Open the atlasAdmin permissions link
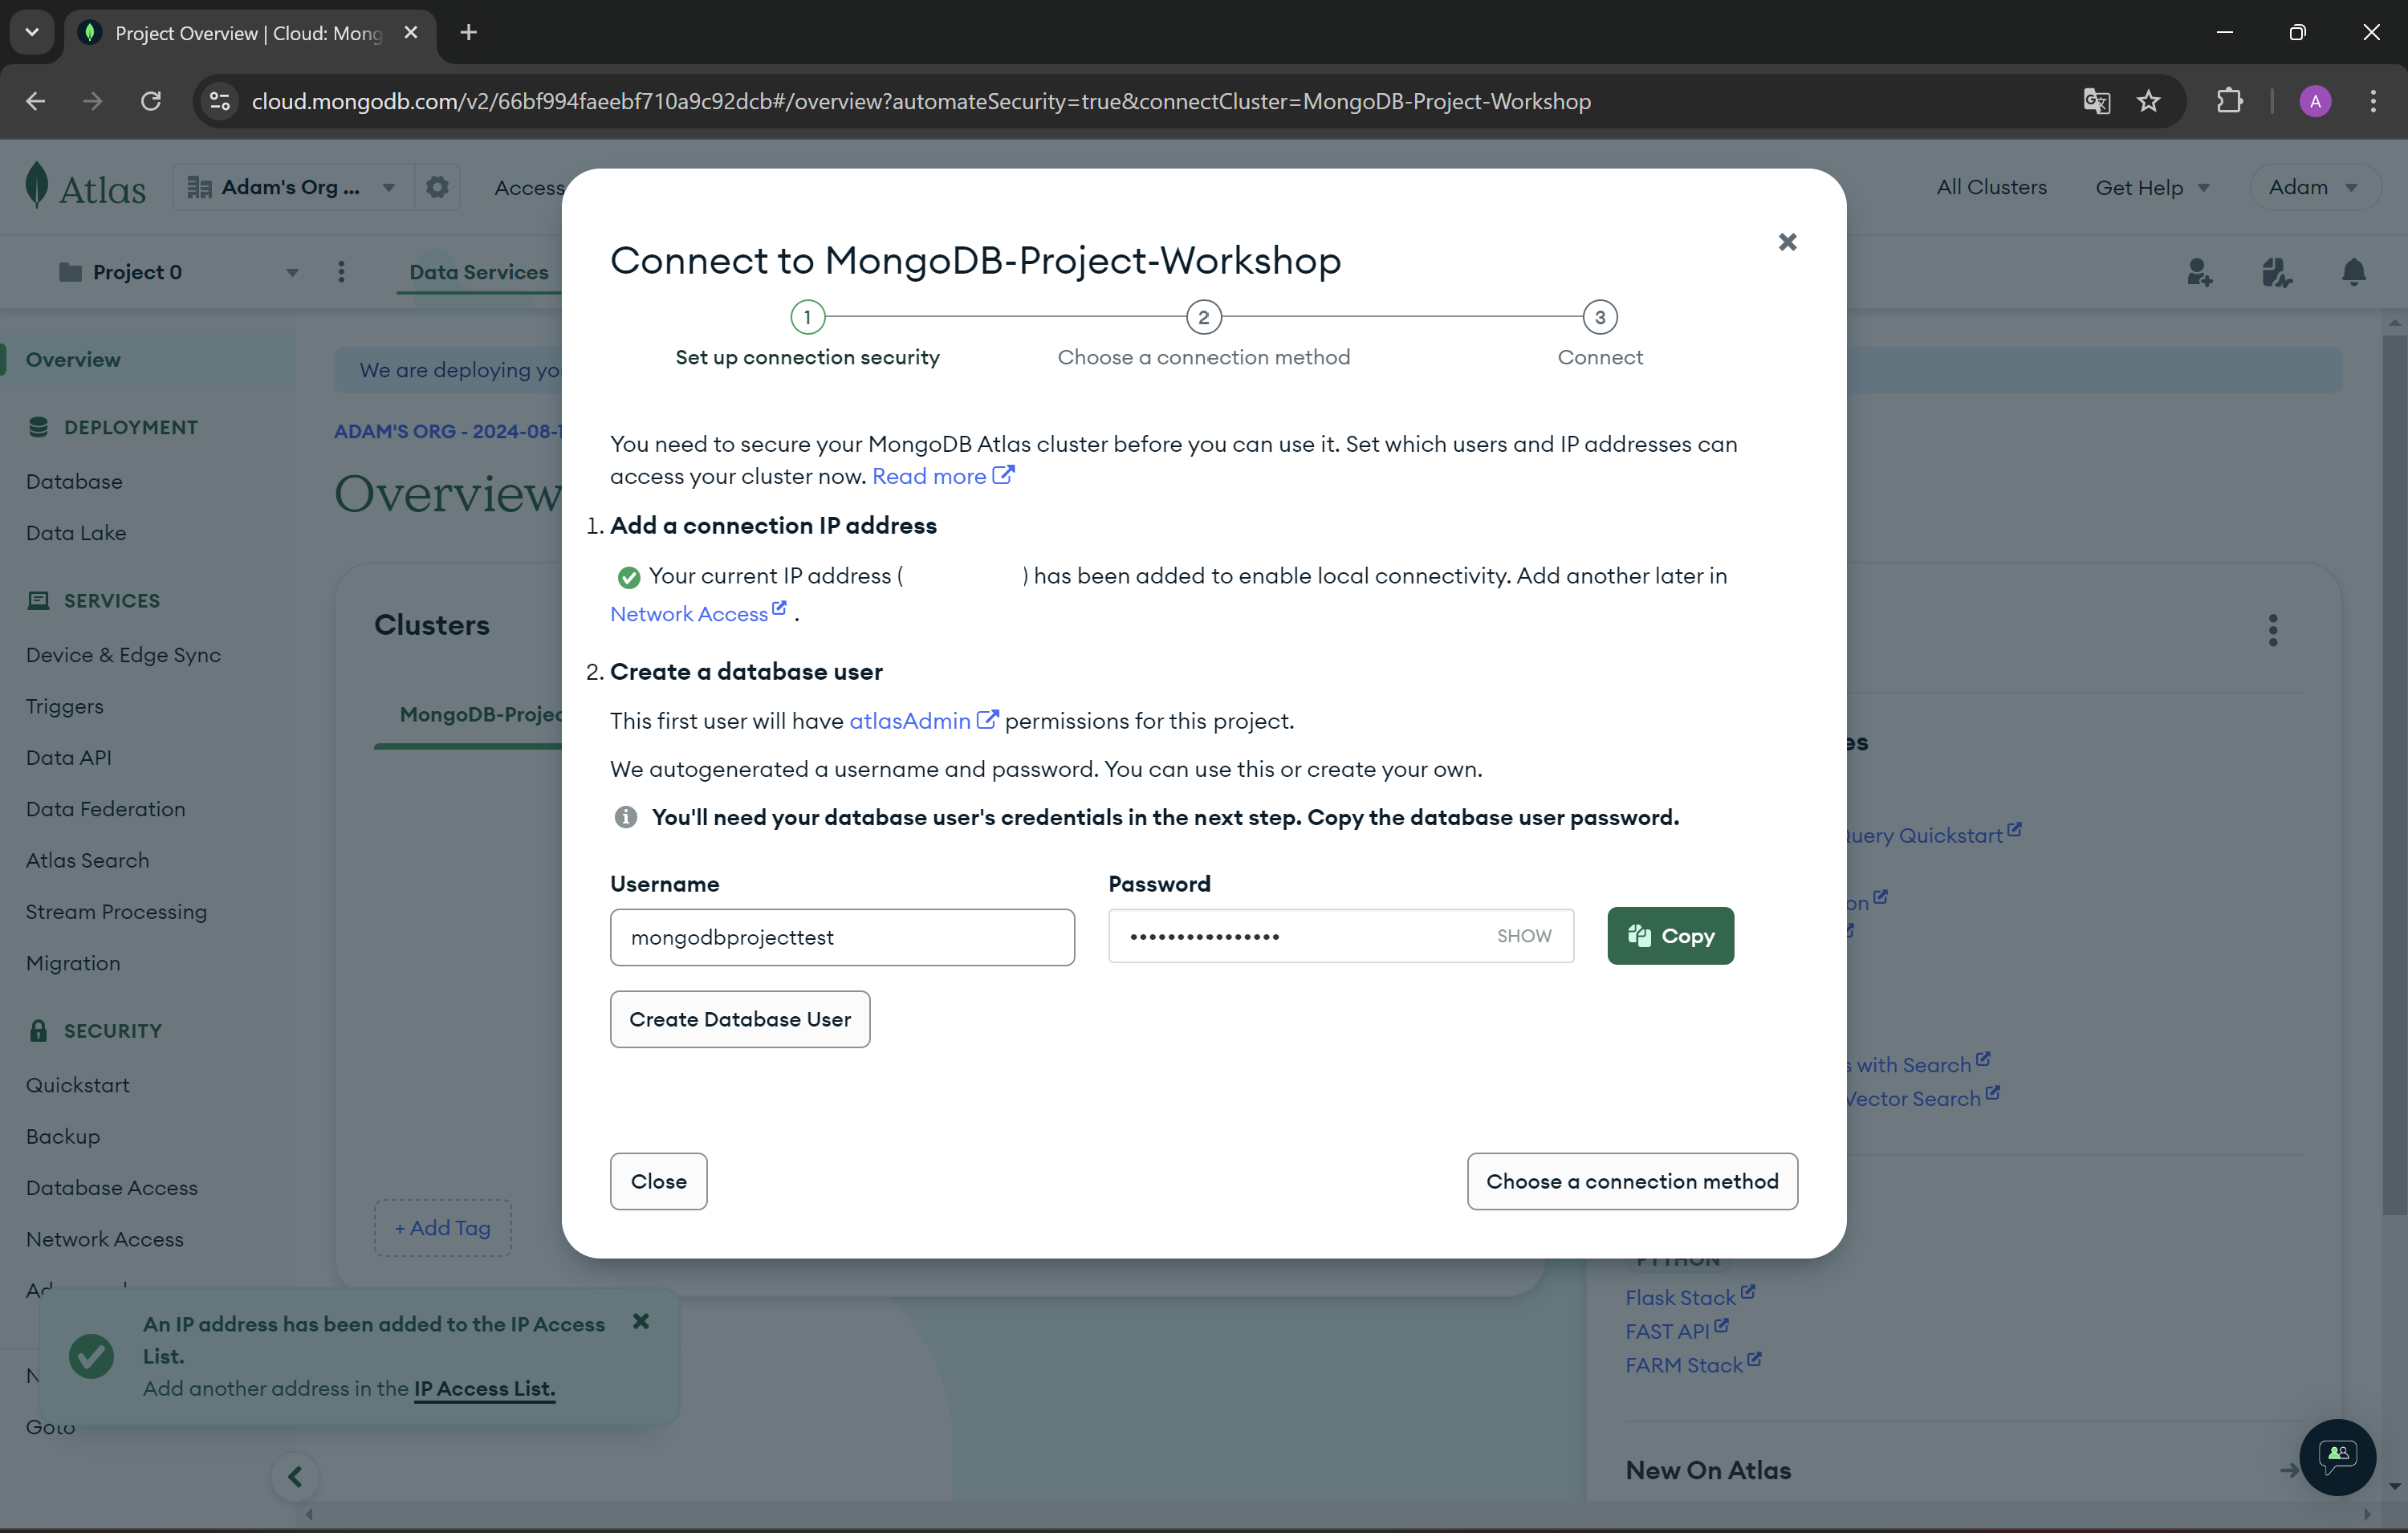This screenshot has width=2408, height=1533. (910, 721)
